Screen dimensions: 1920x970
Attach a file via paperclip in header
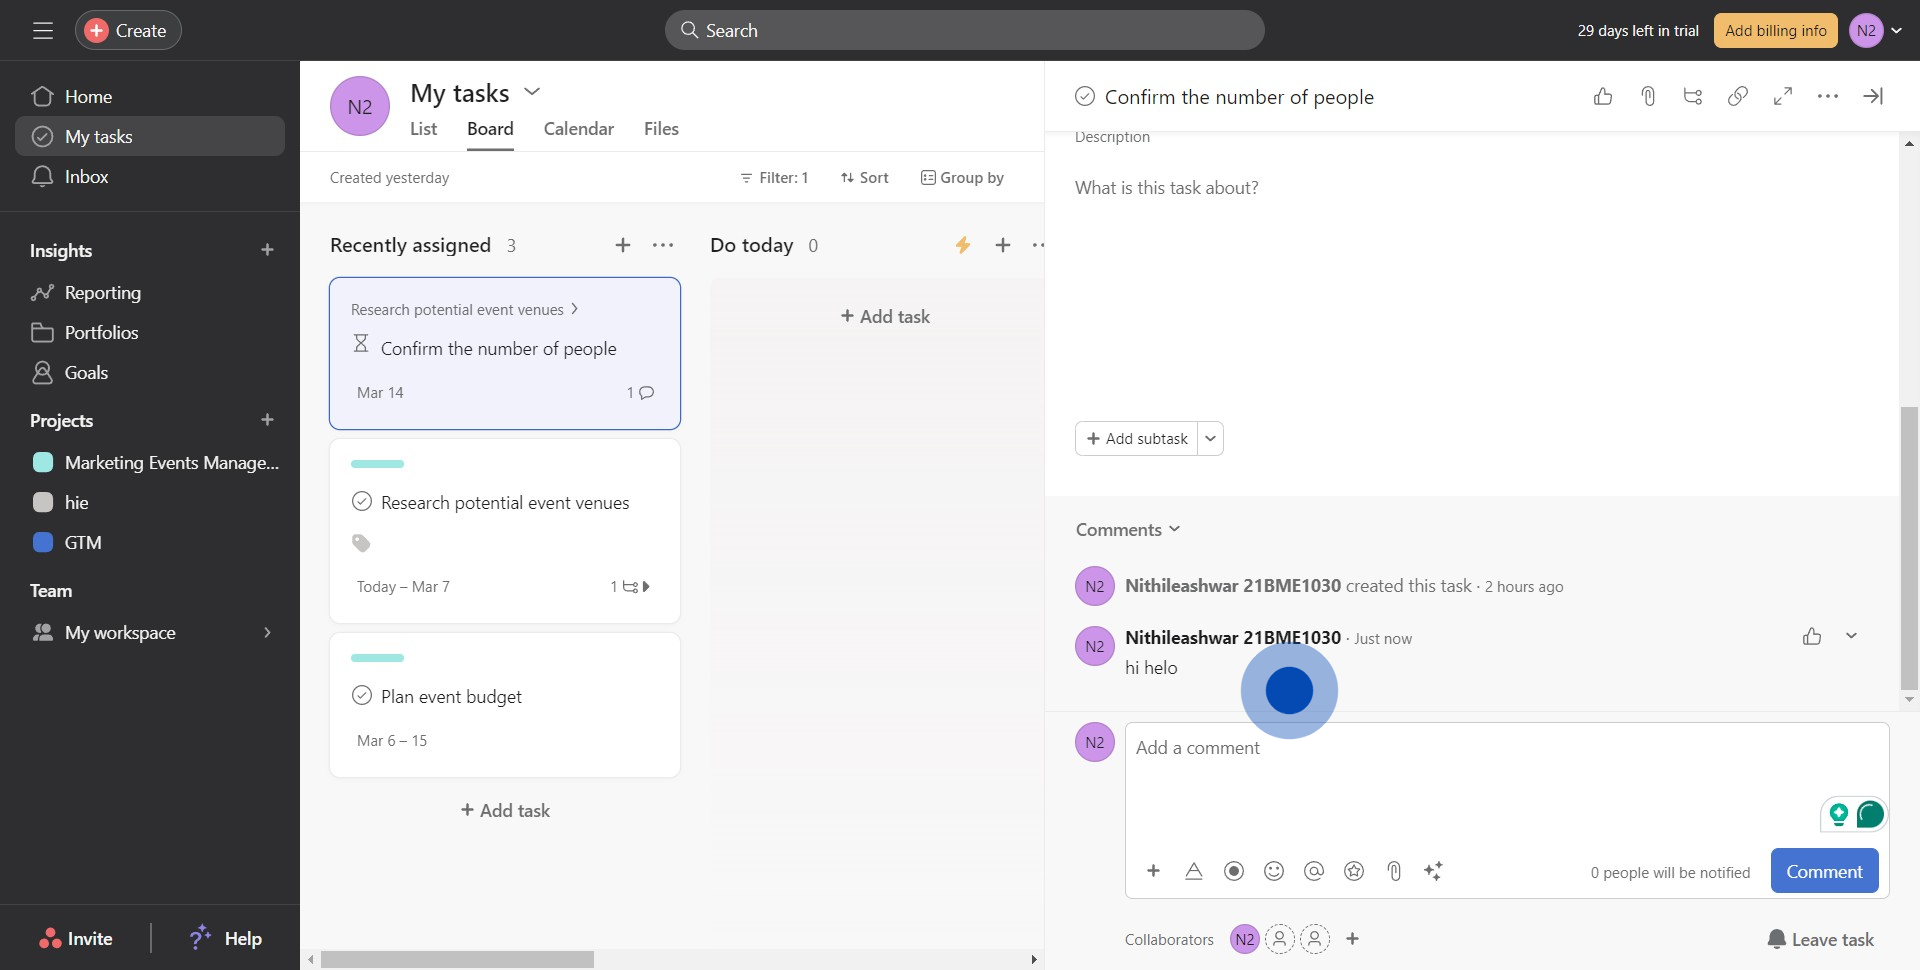click(x=1648, y=96)
